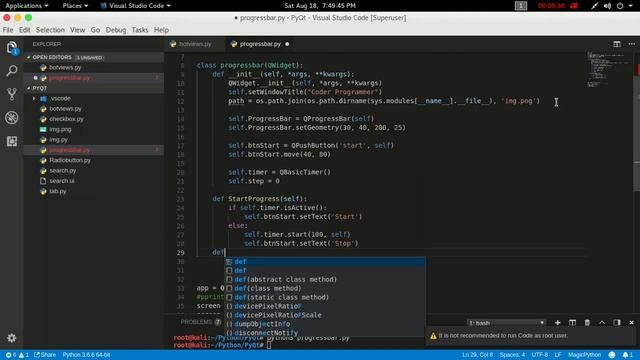
Task: Select the Python 3.6.6 64-bit interpreter
Action: (x=86, y=355)
